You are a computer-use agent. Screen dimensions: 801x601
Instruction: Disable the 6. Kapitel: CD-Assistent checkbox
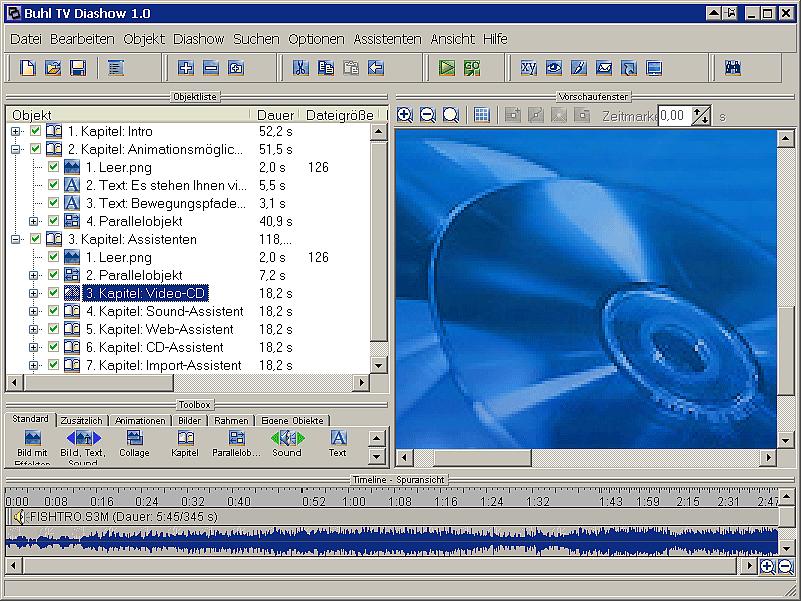54,348
